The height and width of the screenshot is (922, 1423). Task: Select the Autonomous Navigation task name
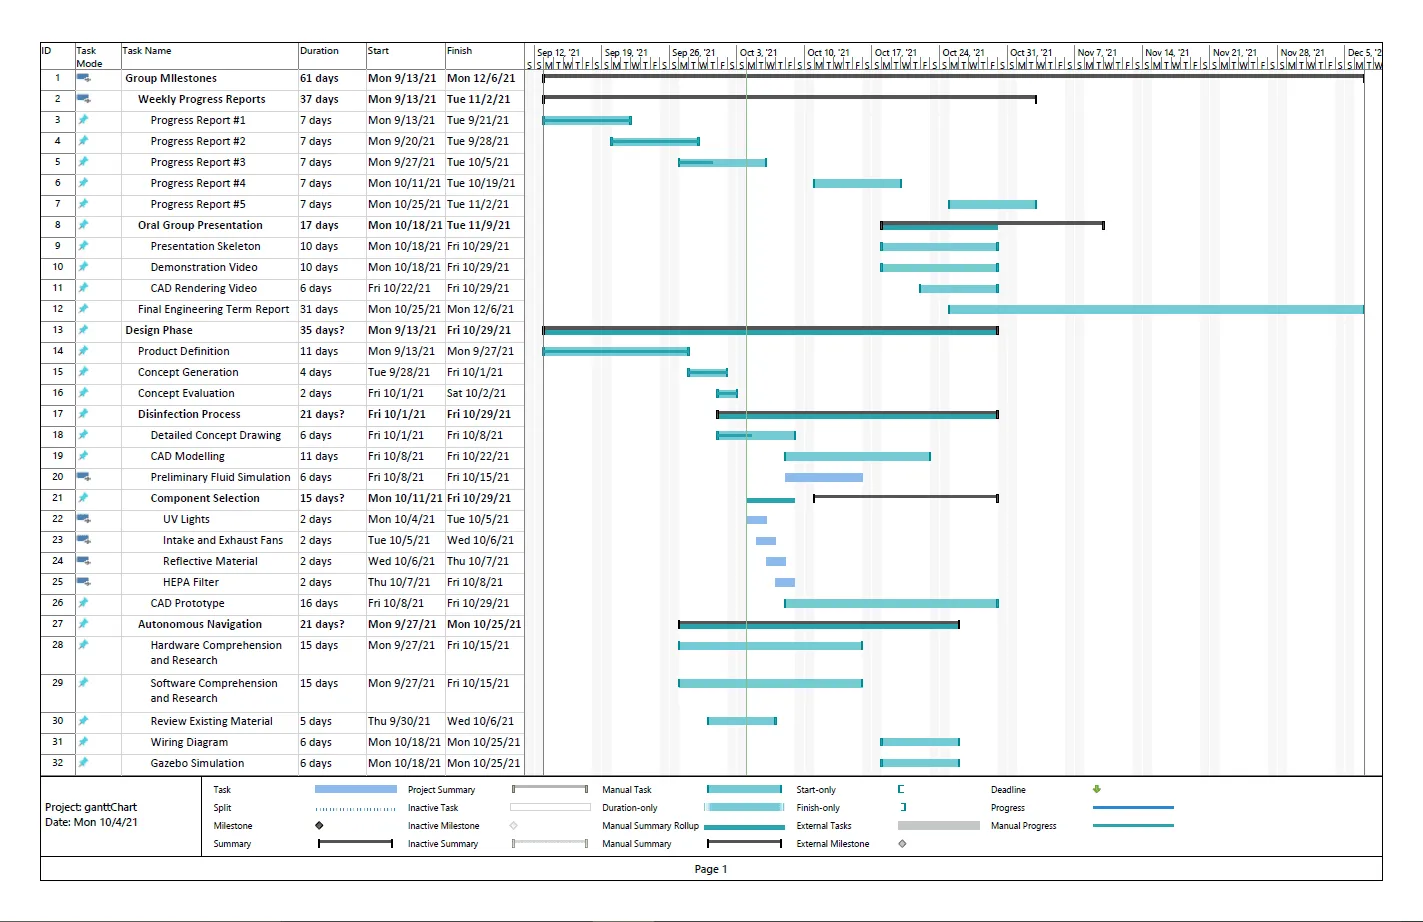[x=200, y=624]
